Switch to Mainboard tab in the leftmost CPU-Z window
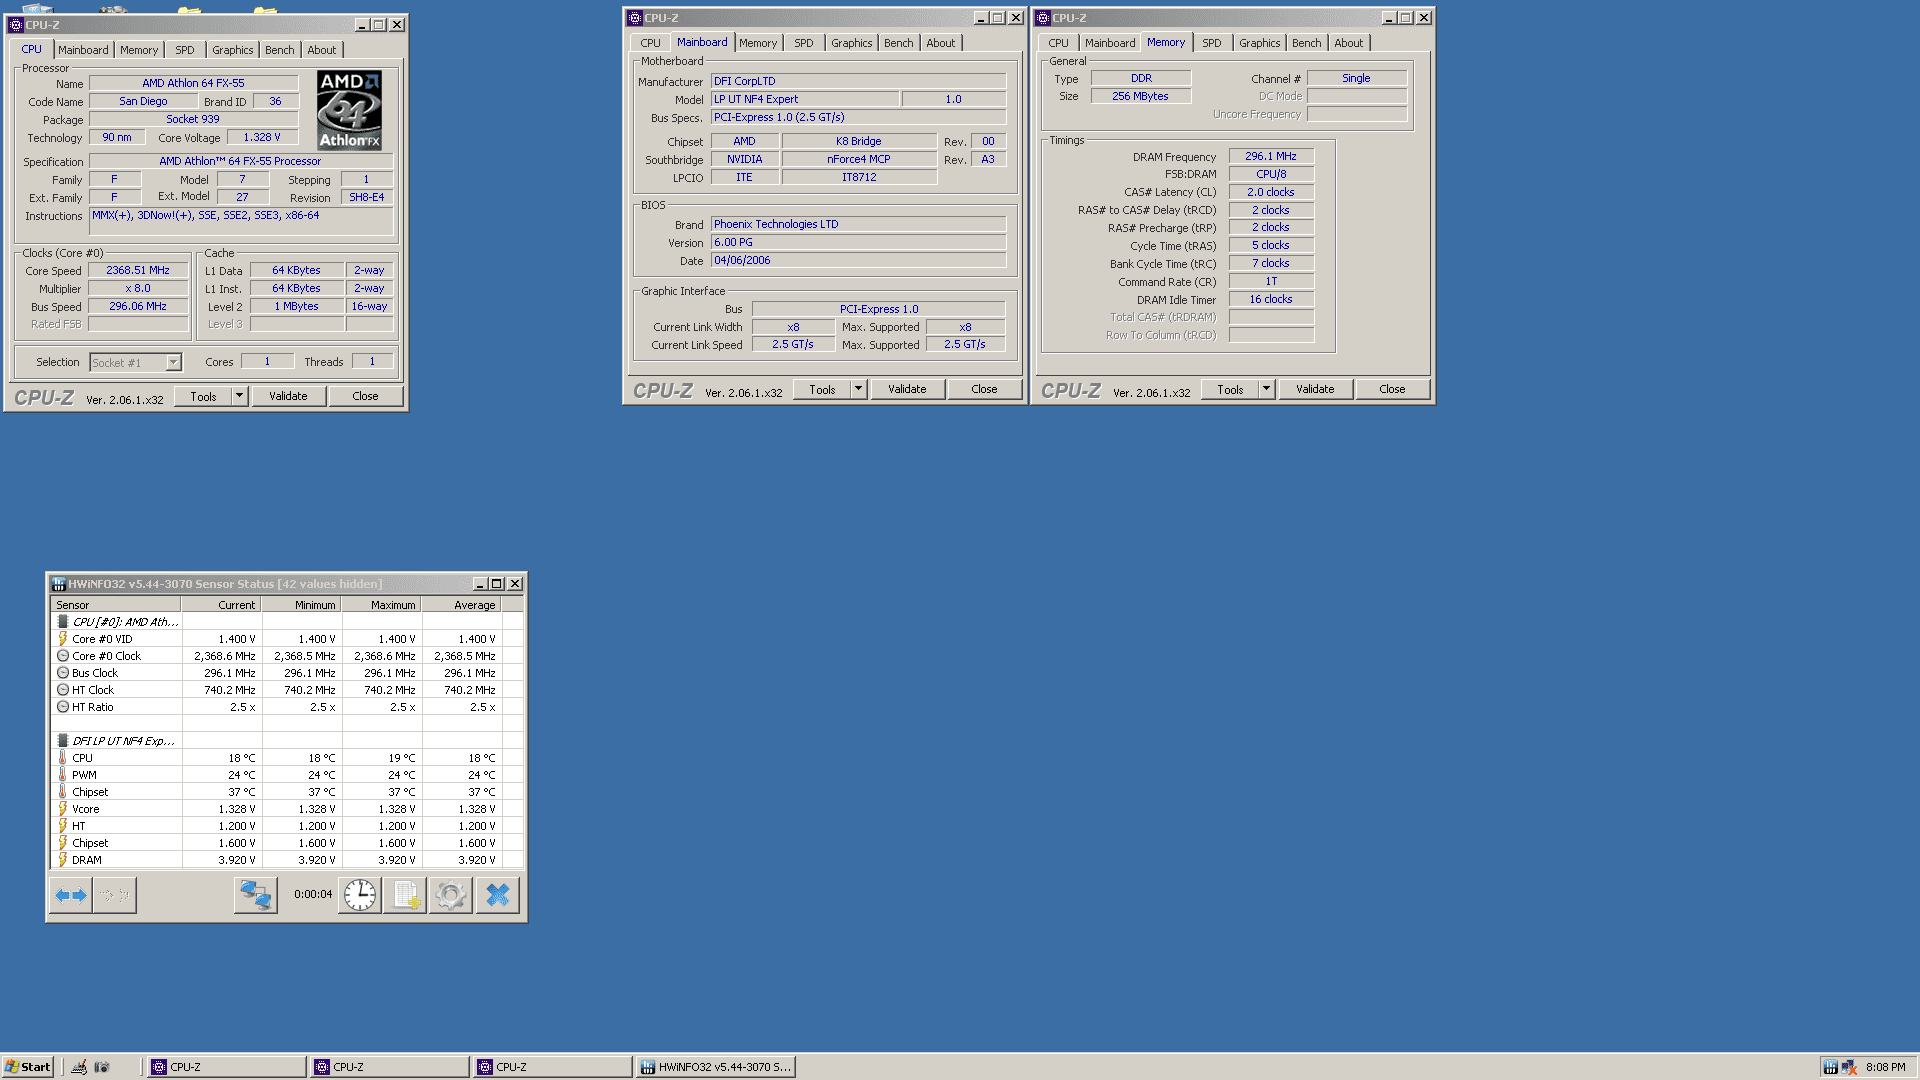 [83, 50]
